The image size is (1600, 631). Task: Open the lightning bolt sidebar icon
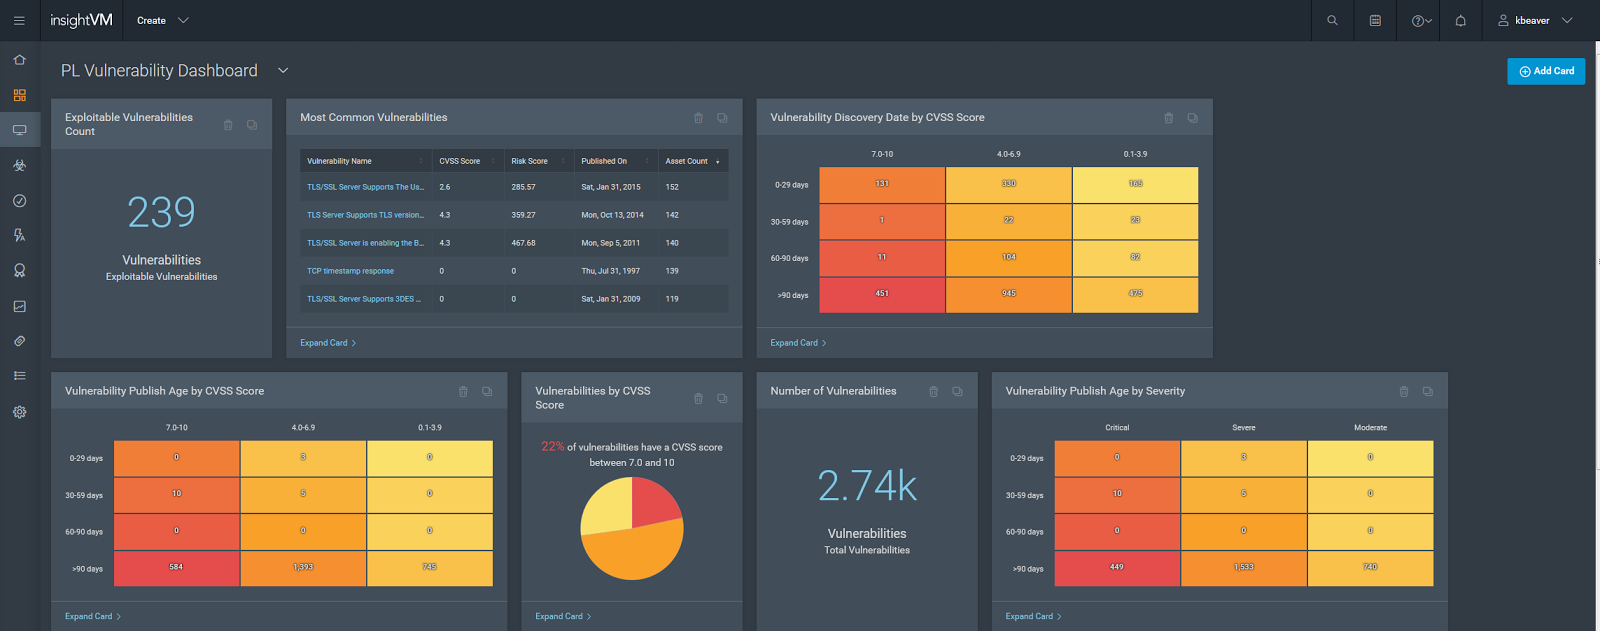pos(19,235)
